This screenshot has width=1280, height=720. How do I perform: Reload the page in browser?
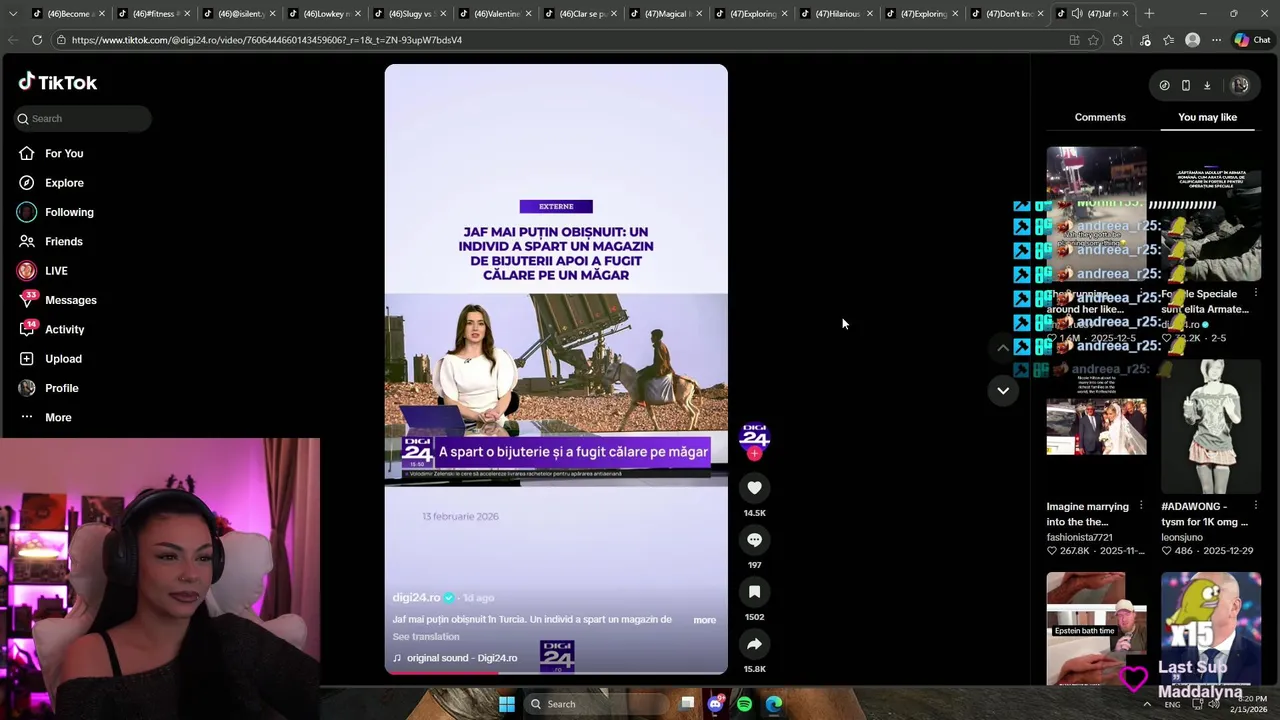[x=37, y=40]
